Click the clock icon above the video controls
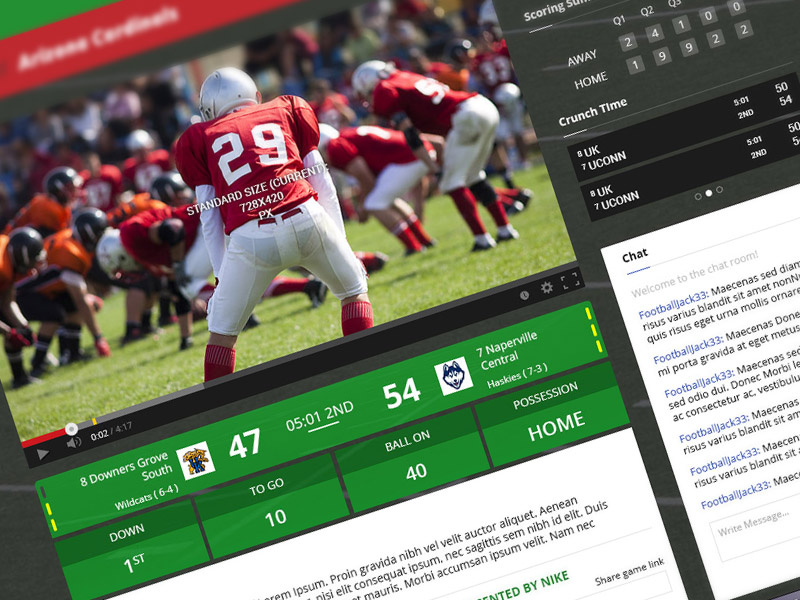The height and width of the screenshot is (600, 800). 524,295
